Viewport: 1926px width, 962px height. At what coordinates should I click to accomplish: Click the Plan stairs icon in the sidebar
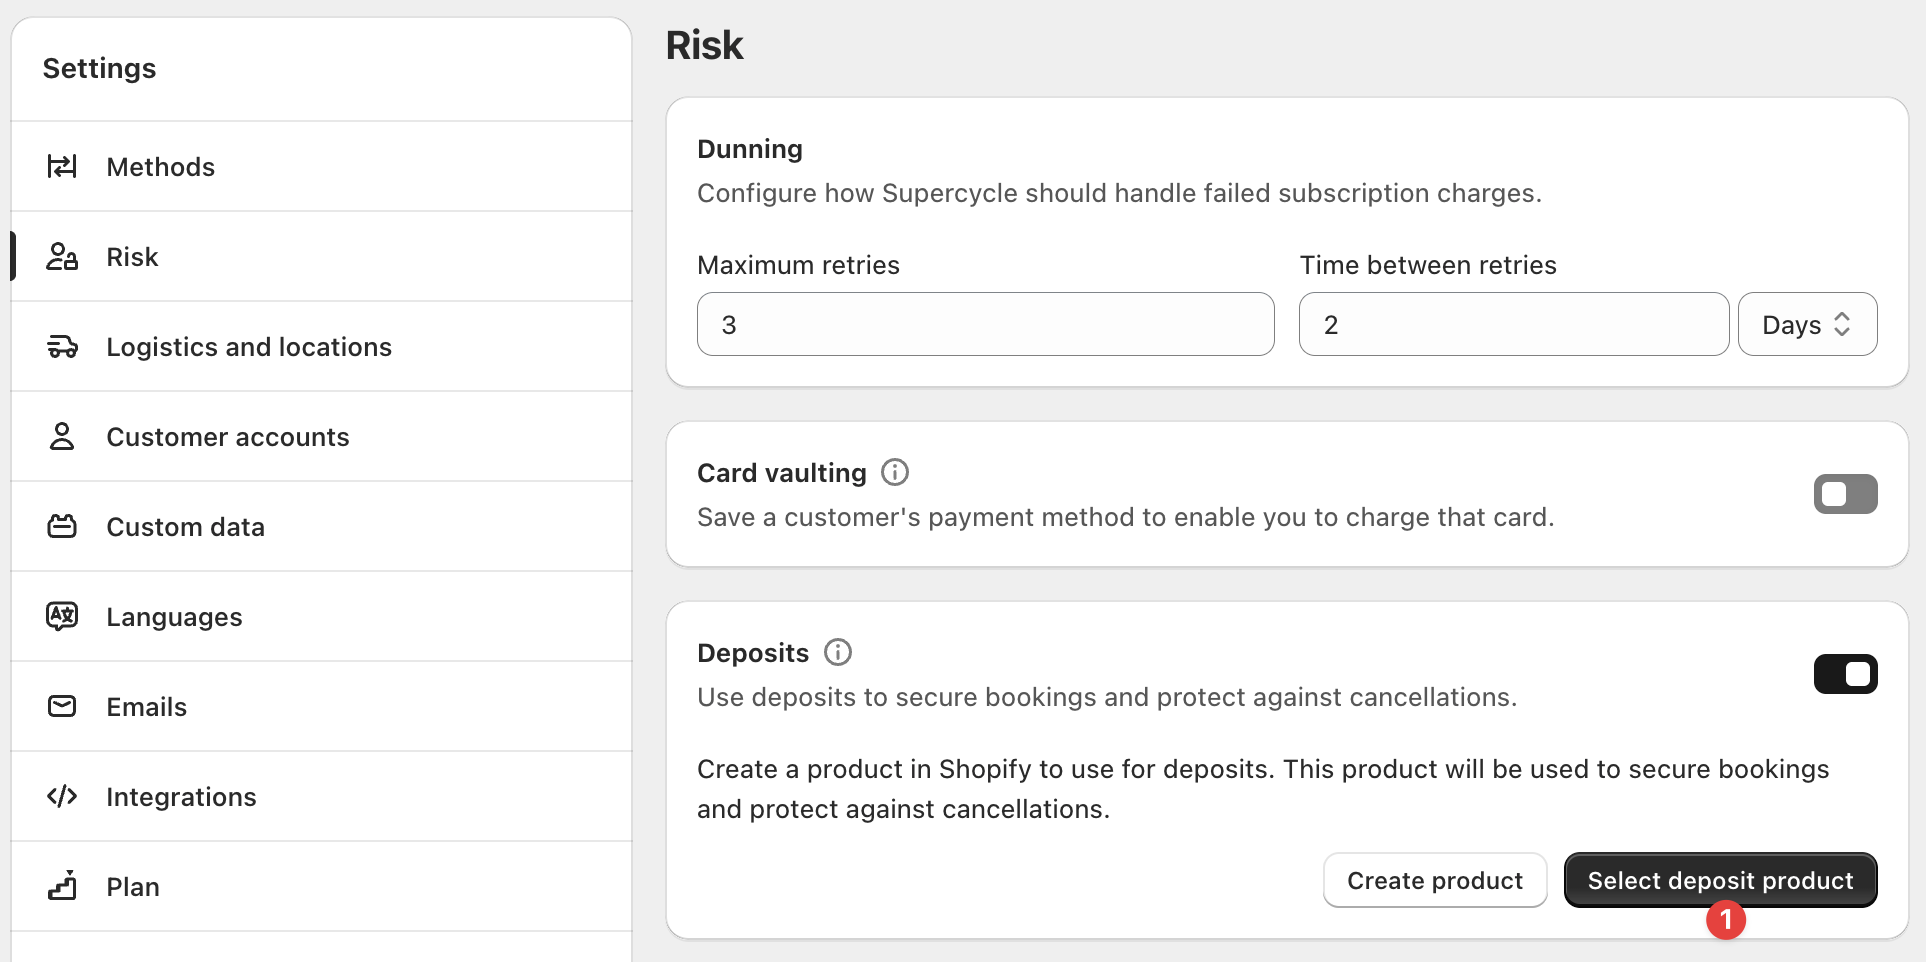click(x=62, y=886)
